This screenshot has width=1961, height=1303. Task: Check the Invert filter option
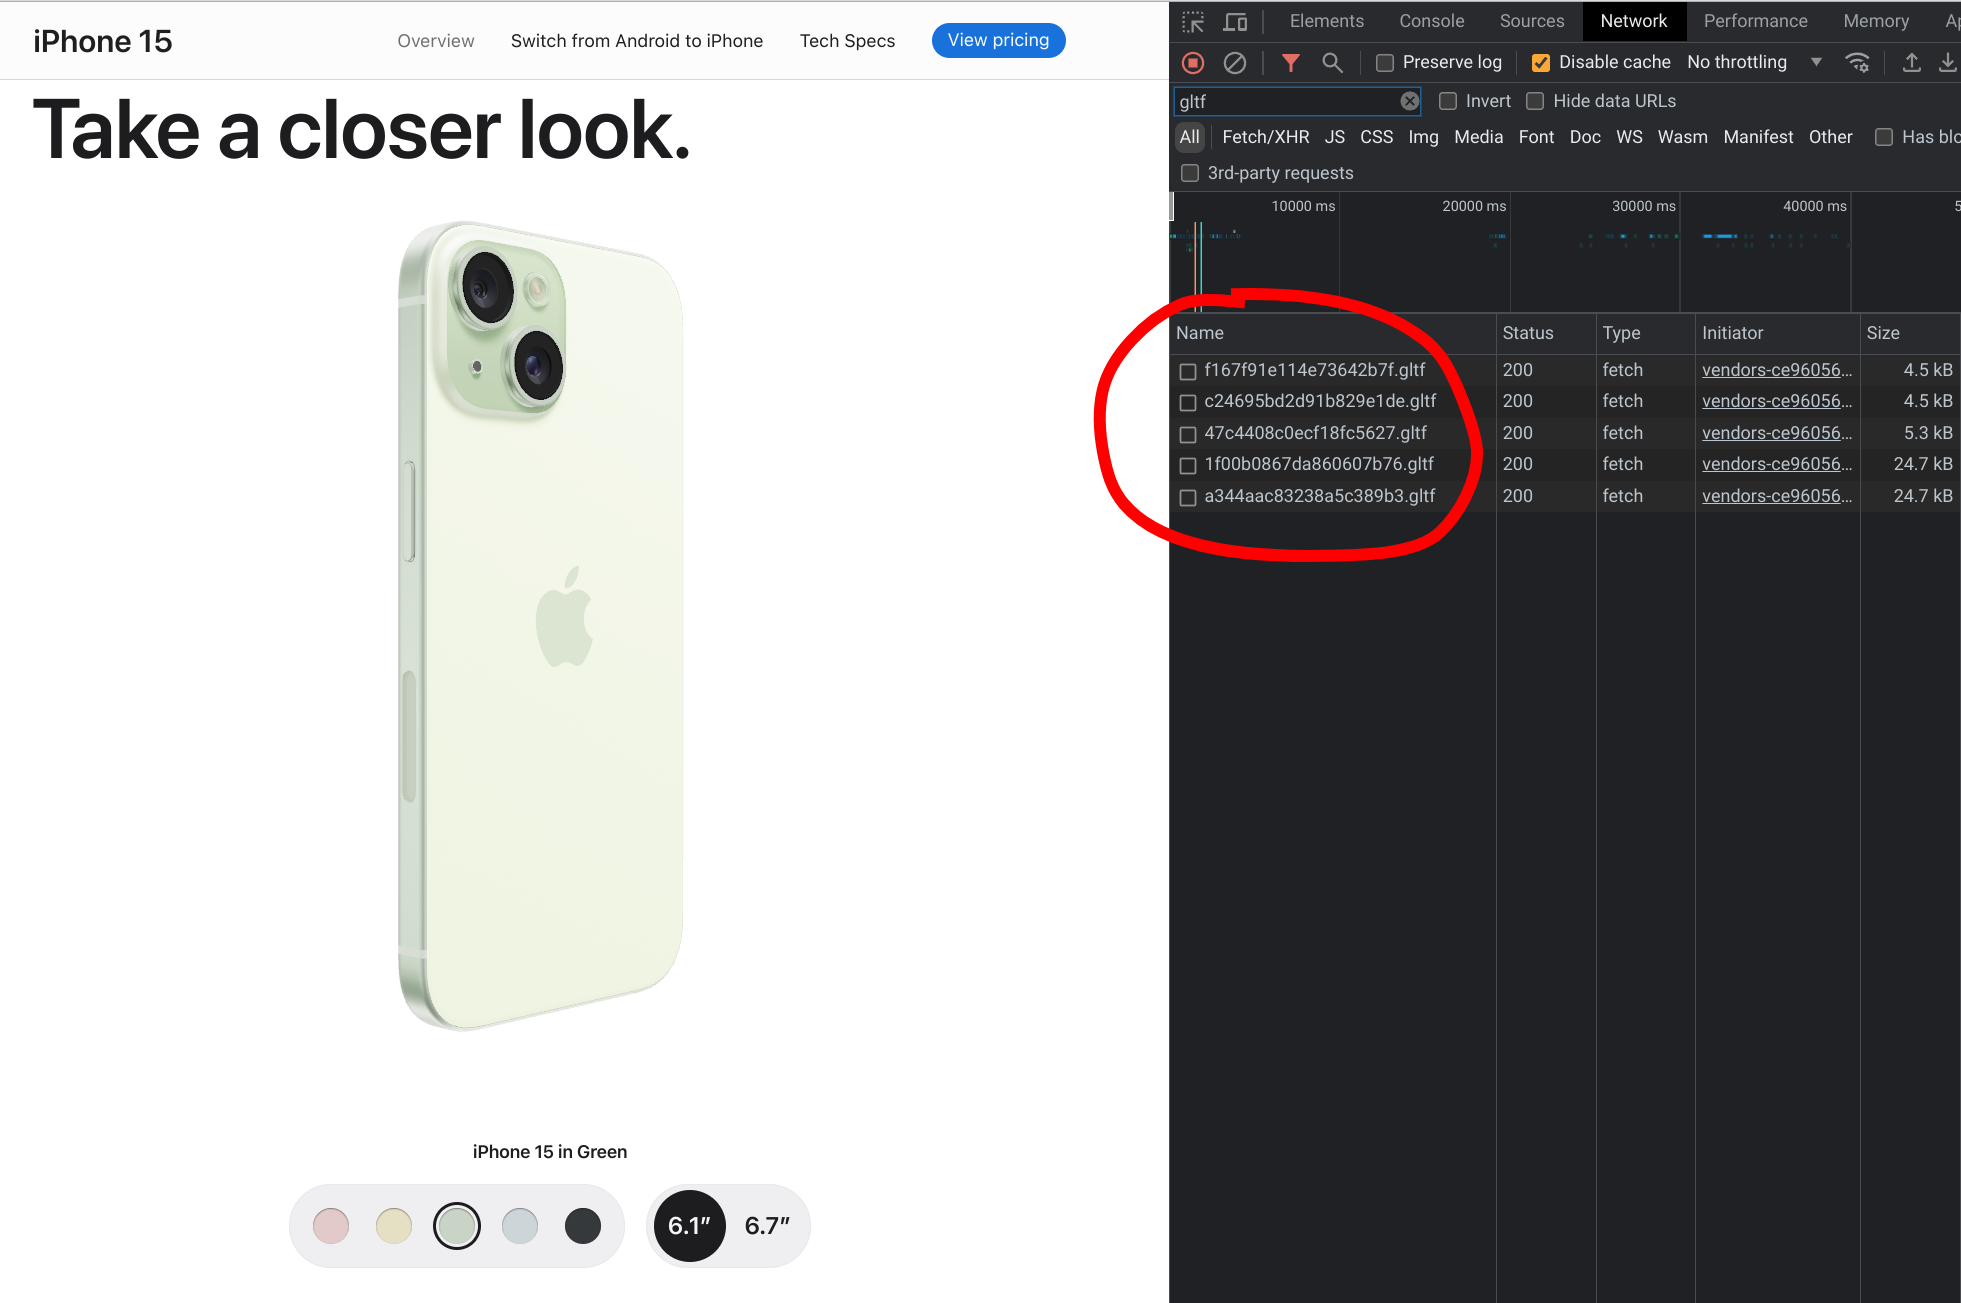coord(1448,101)
